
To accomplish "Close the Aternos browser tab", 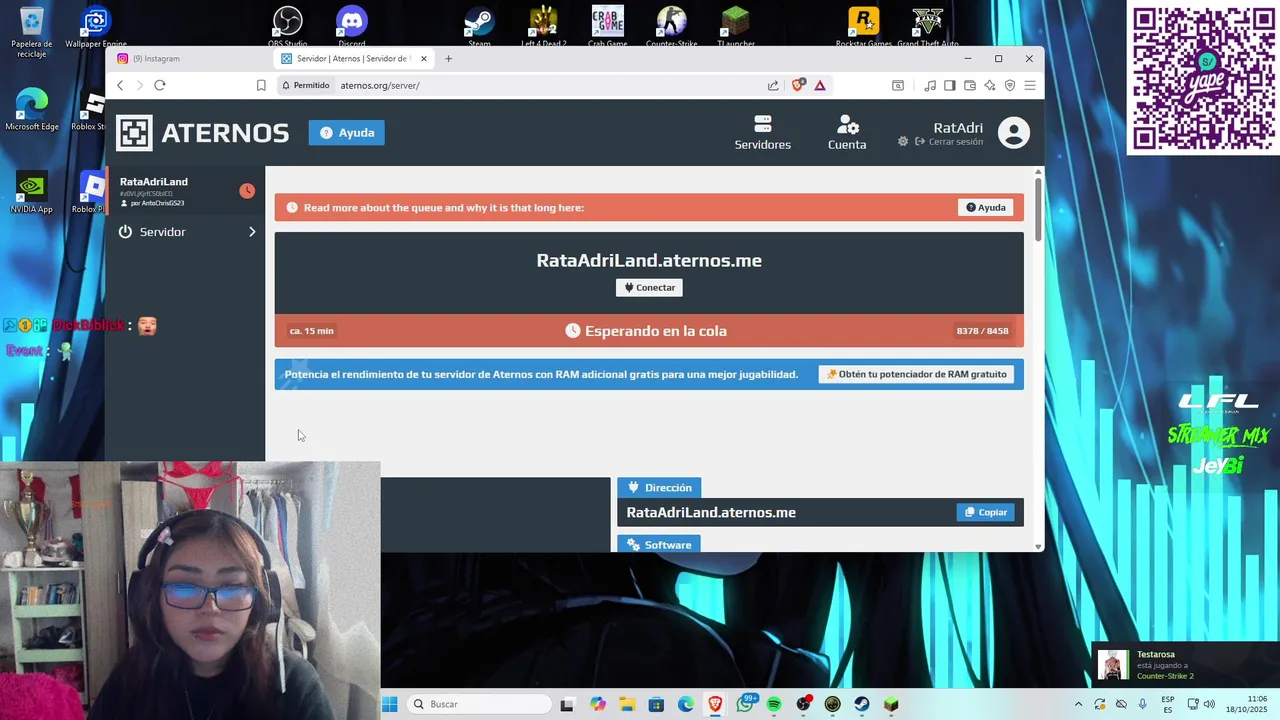I will pyautogui.click(x=424, y=59).
